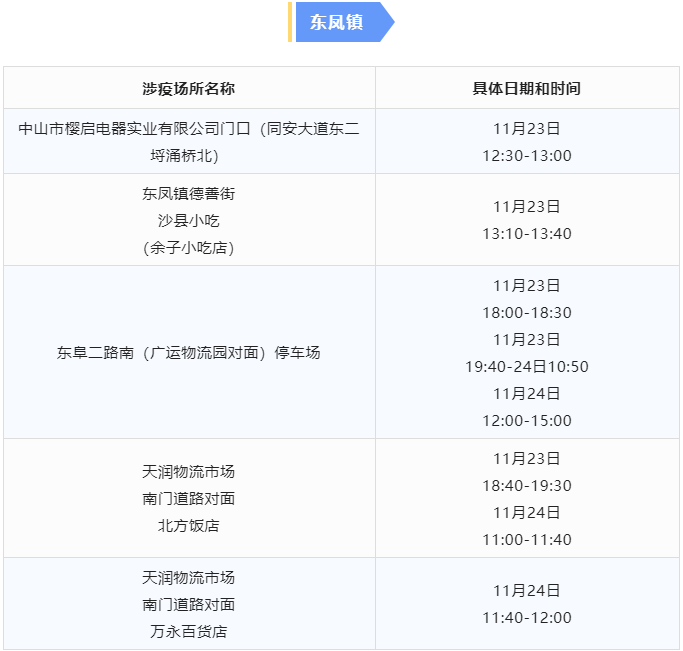This screenshot has height=651, width=683.
Task: Click the 东凤镇德善街 text line
Action: point(189,194)
